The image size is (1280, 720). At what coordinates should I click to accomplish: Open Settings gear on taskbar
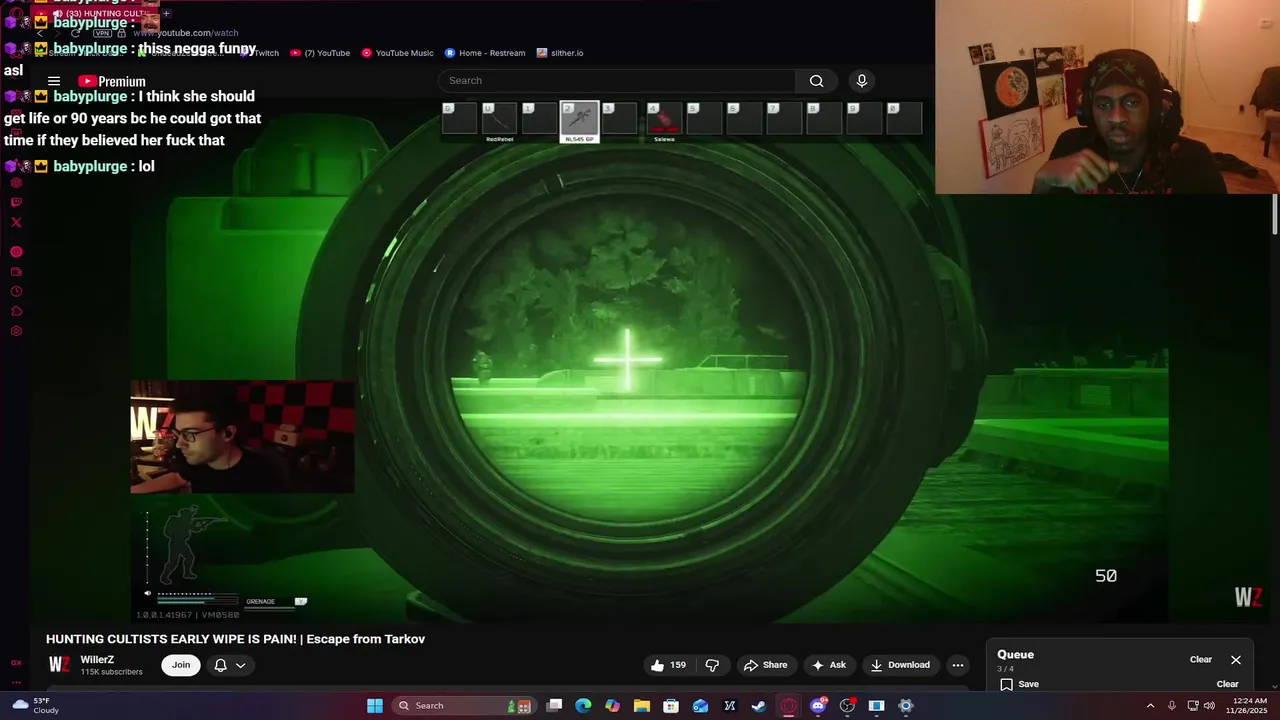click(x=906, y=706)
